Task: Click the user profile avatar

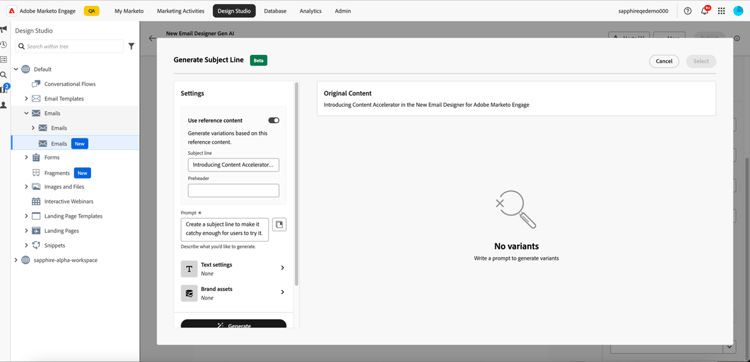Action: tap(738, 11)
